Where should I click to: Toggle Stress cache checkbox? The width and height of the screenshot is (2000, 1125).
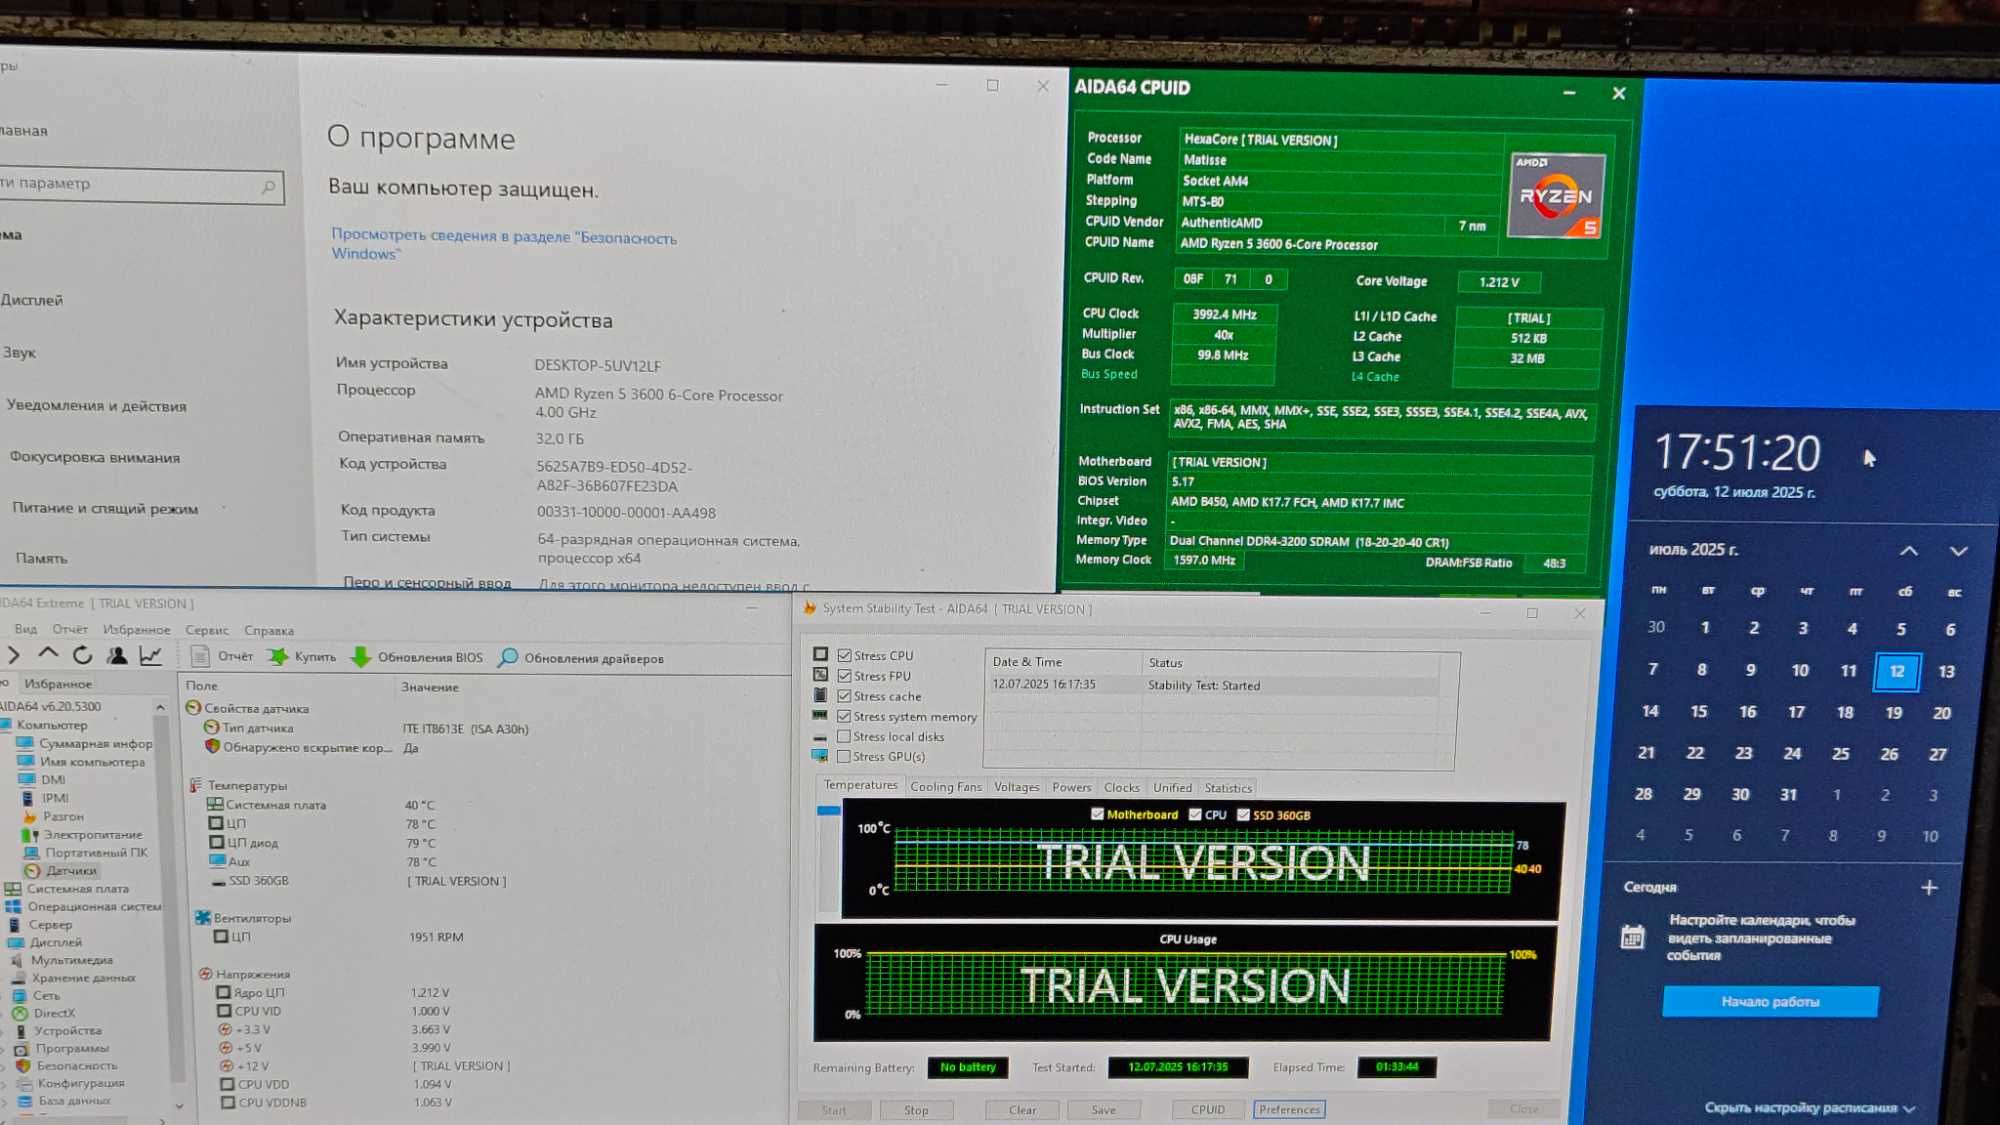tap(845, 696)
